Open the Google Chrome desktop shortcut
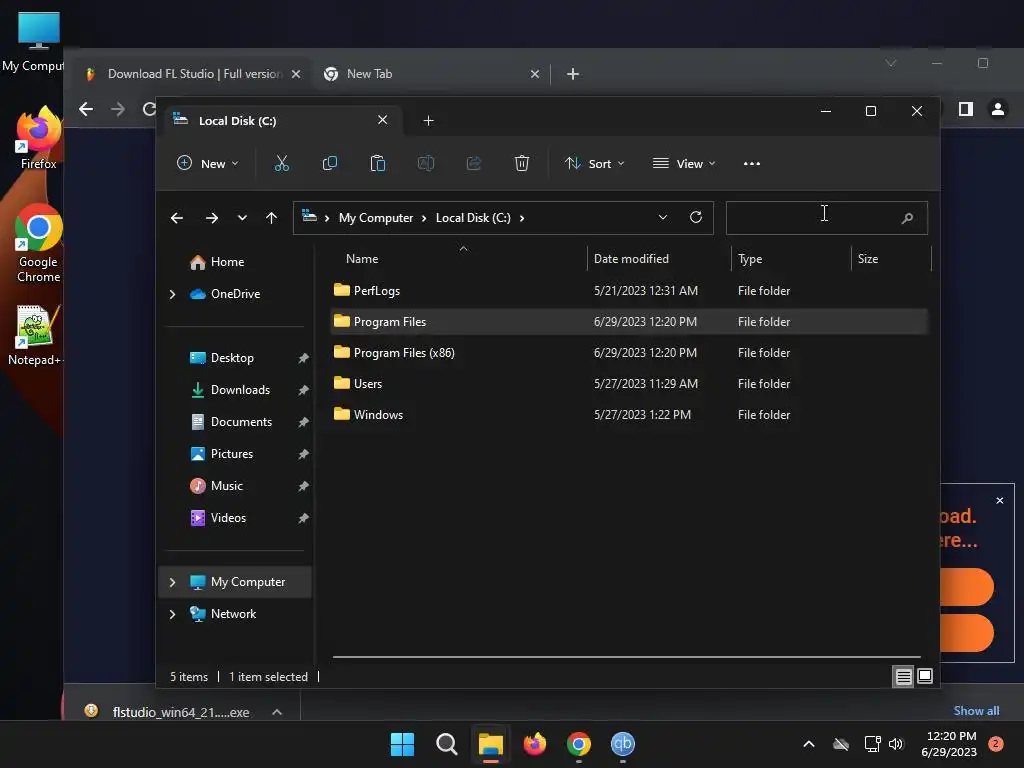This screenshot has width=1024, height=768. click(x=39, y=243)
